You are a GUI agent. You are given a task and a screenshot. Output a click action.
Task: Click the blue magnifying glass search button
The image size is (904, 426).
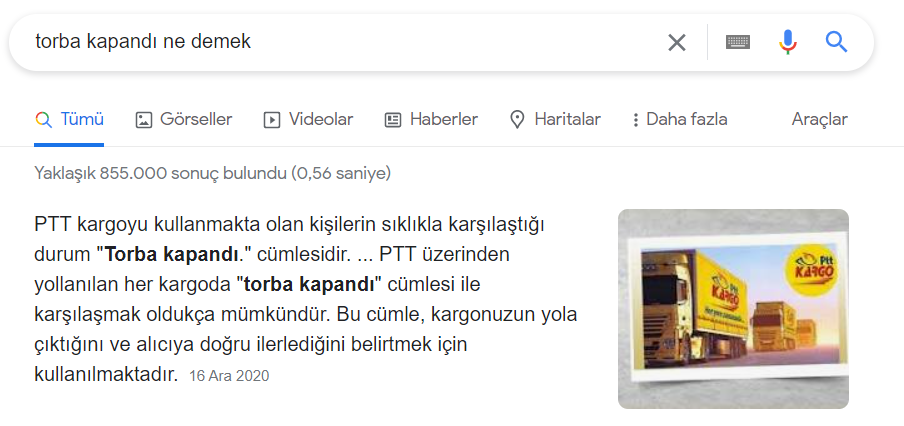[836, 42]
